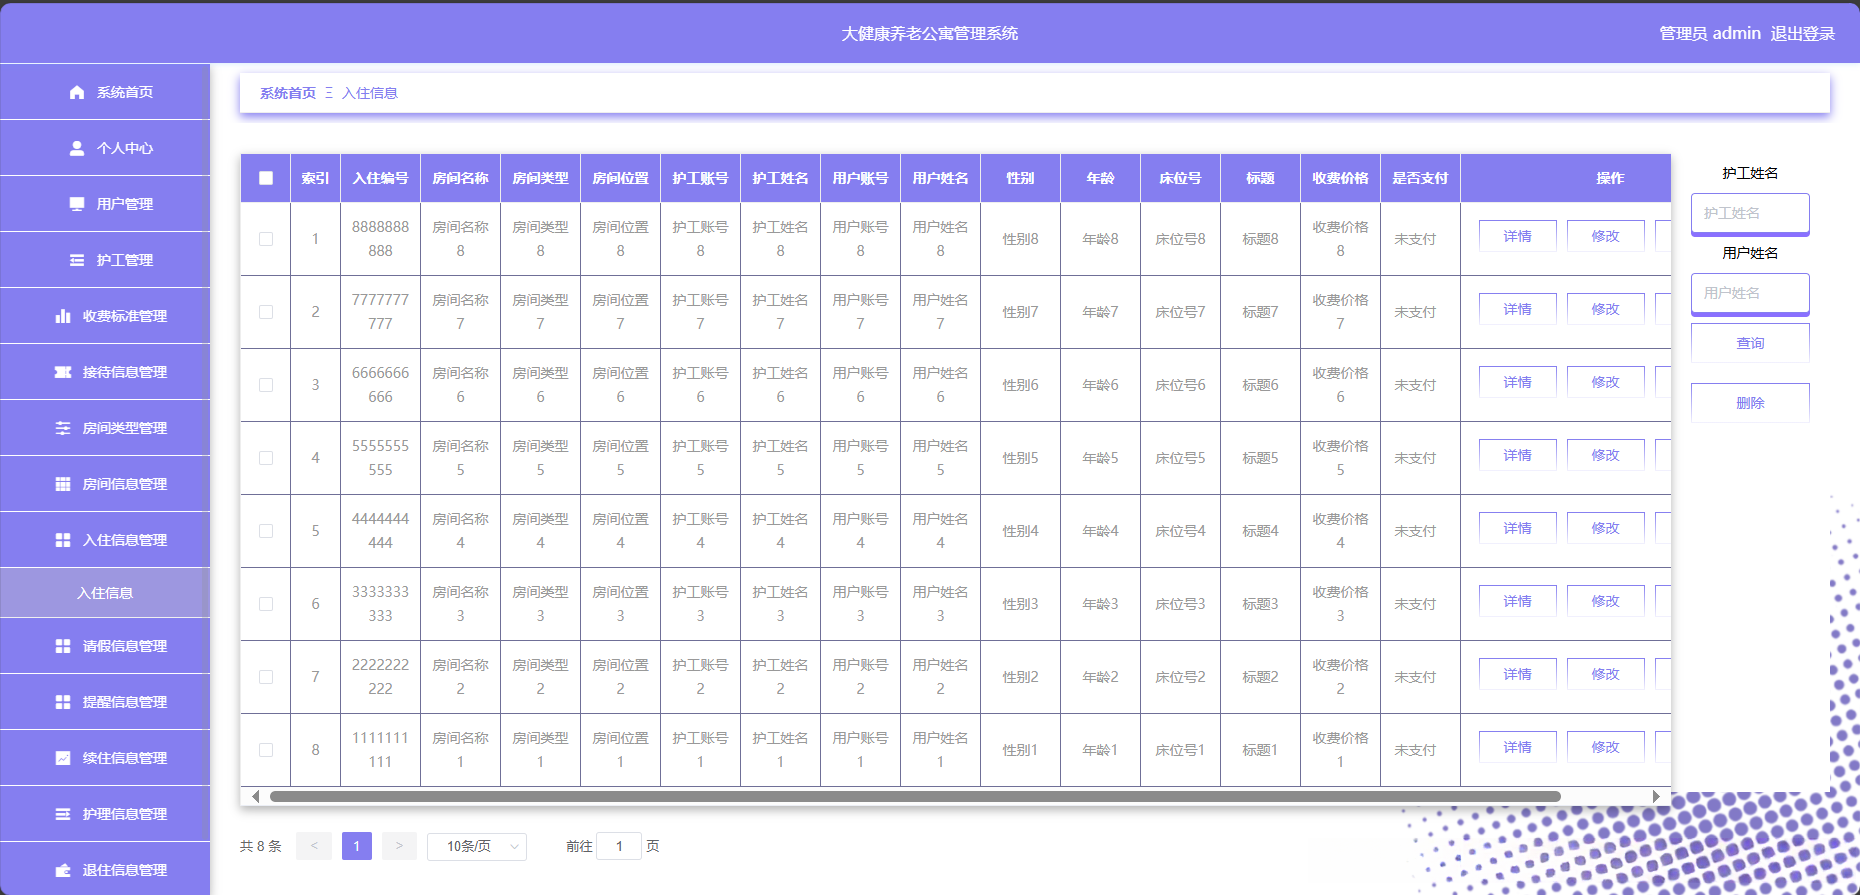Go to previous page arrow in pagination

click(x=314, y=846)
